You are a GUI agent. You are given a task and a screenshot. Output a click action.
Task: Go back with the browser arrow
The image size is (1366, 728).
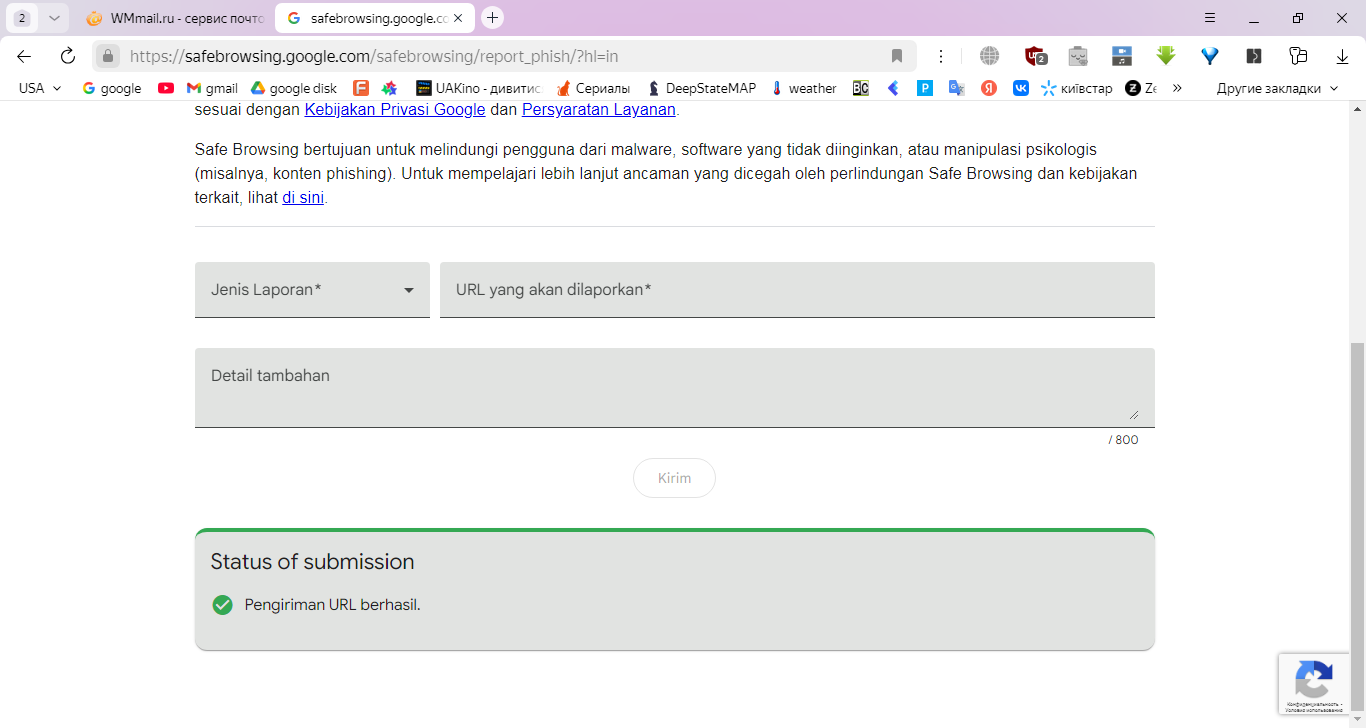click(x=24, y=56)
